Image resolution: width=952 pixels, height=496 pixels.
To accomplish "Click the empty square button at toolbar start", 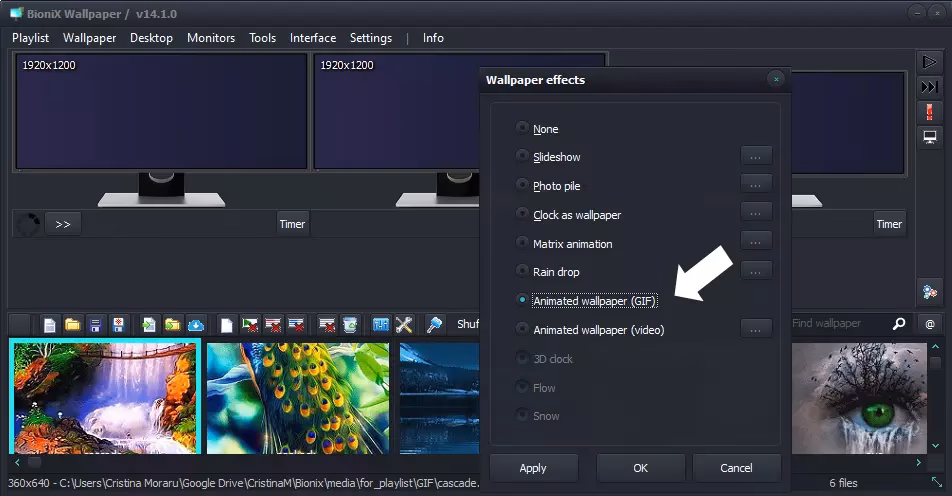I will [x=19, y=325].
